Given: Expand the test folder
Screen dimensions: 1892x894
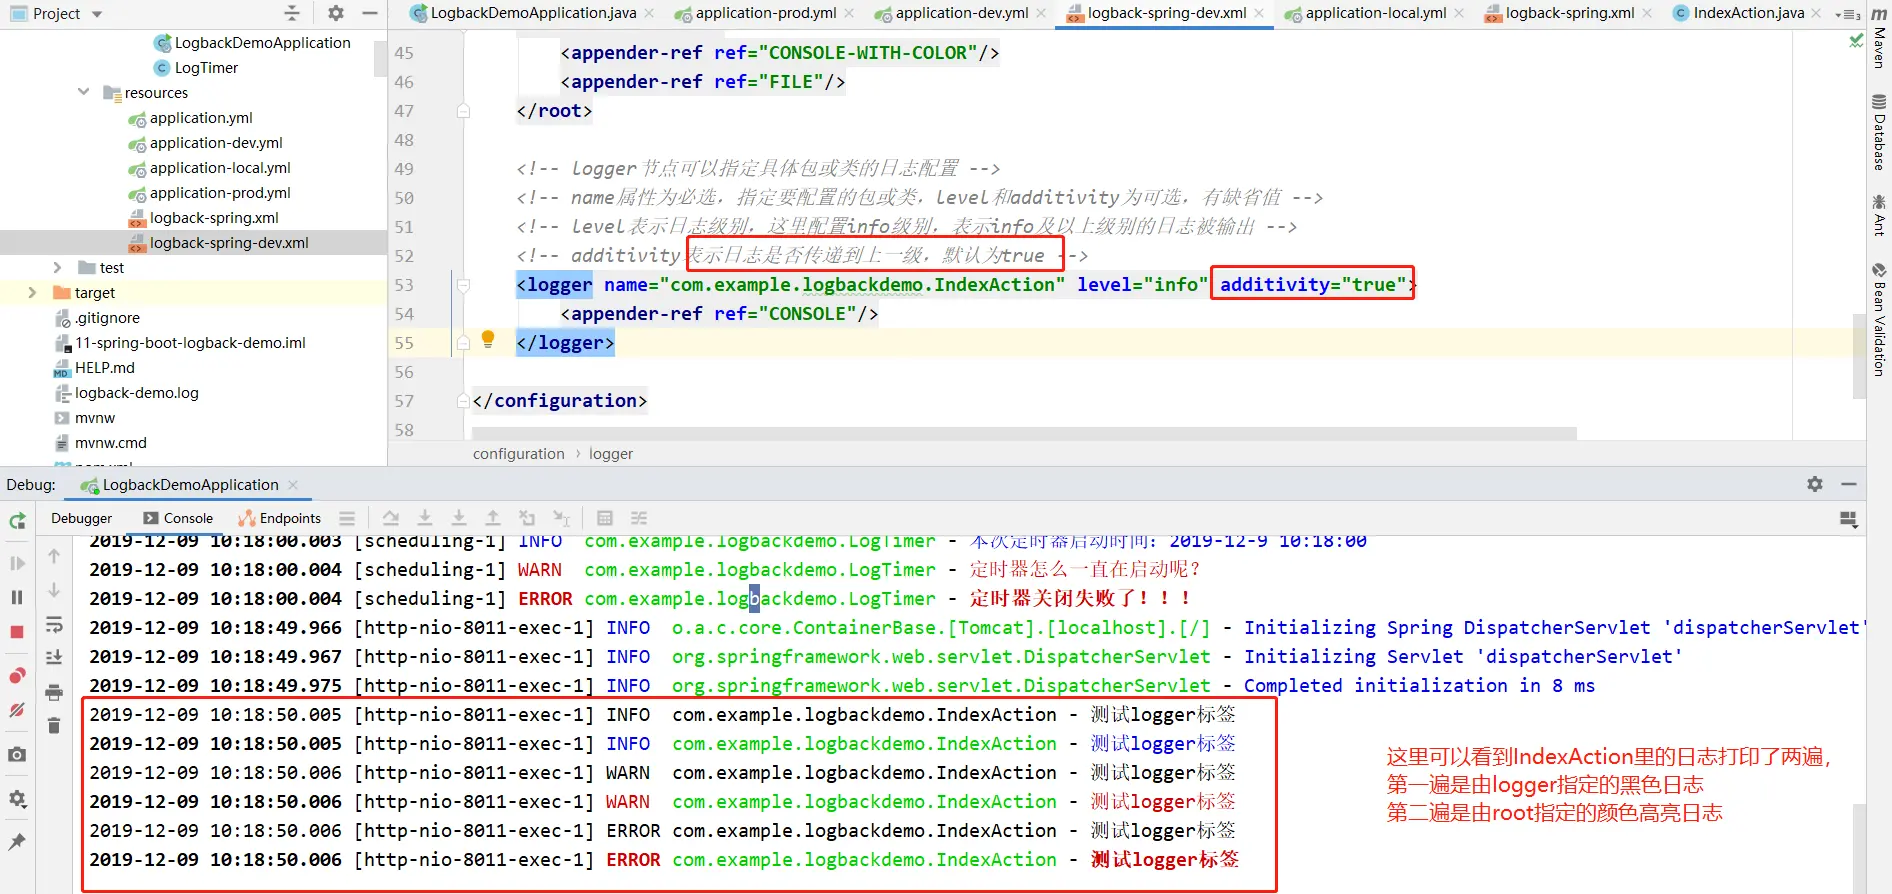Looking at the screenshot, I should point(57,267).
